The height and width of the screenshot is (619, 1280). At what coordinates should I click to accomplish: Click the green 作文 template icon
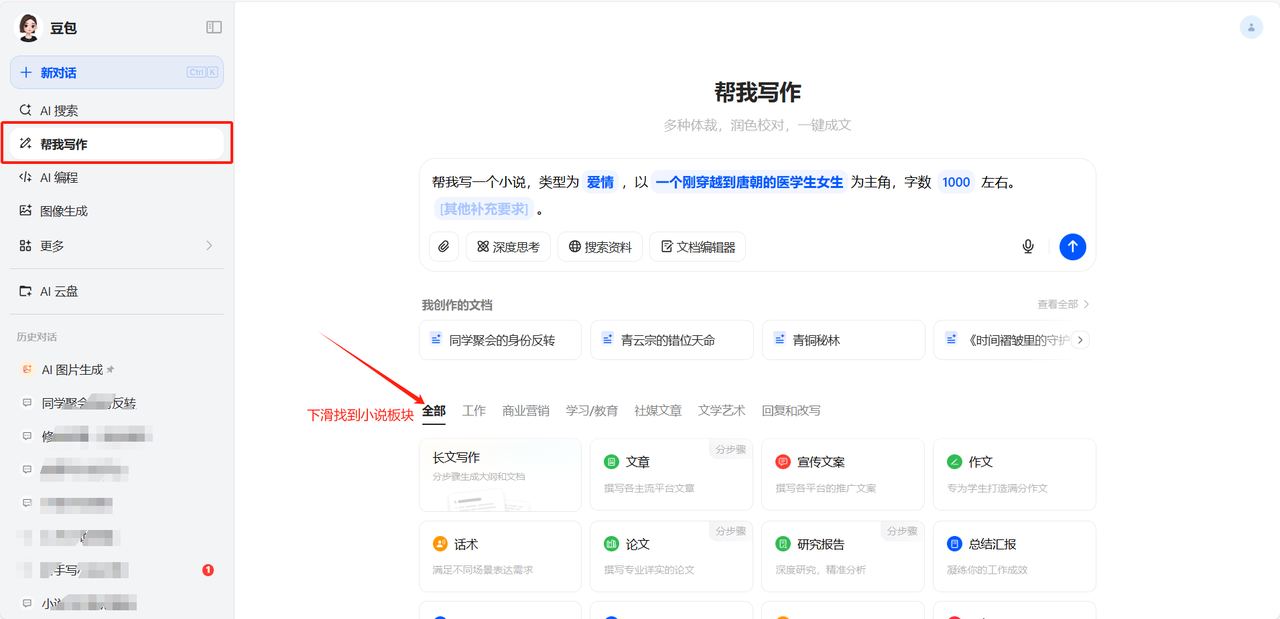coord(954,462)
